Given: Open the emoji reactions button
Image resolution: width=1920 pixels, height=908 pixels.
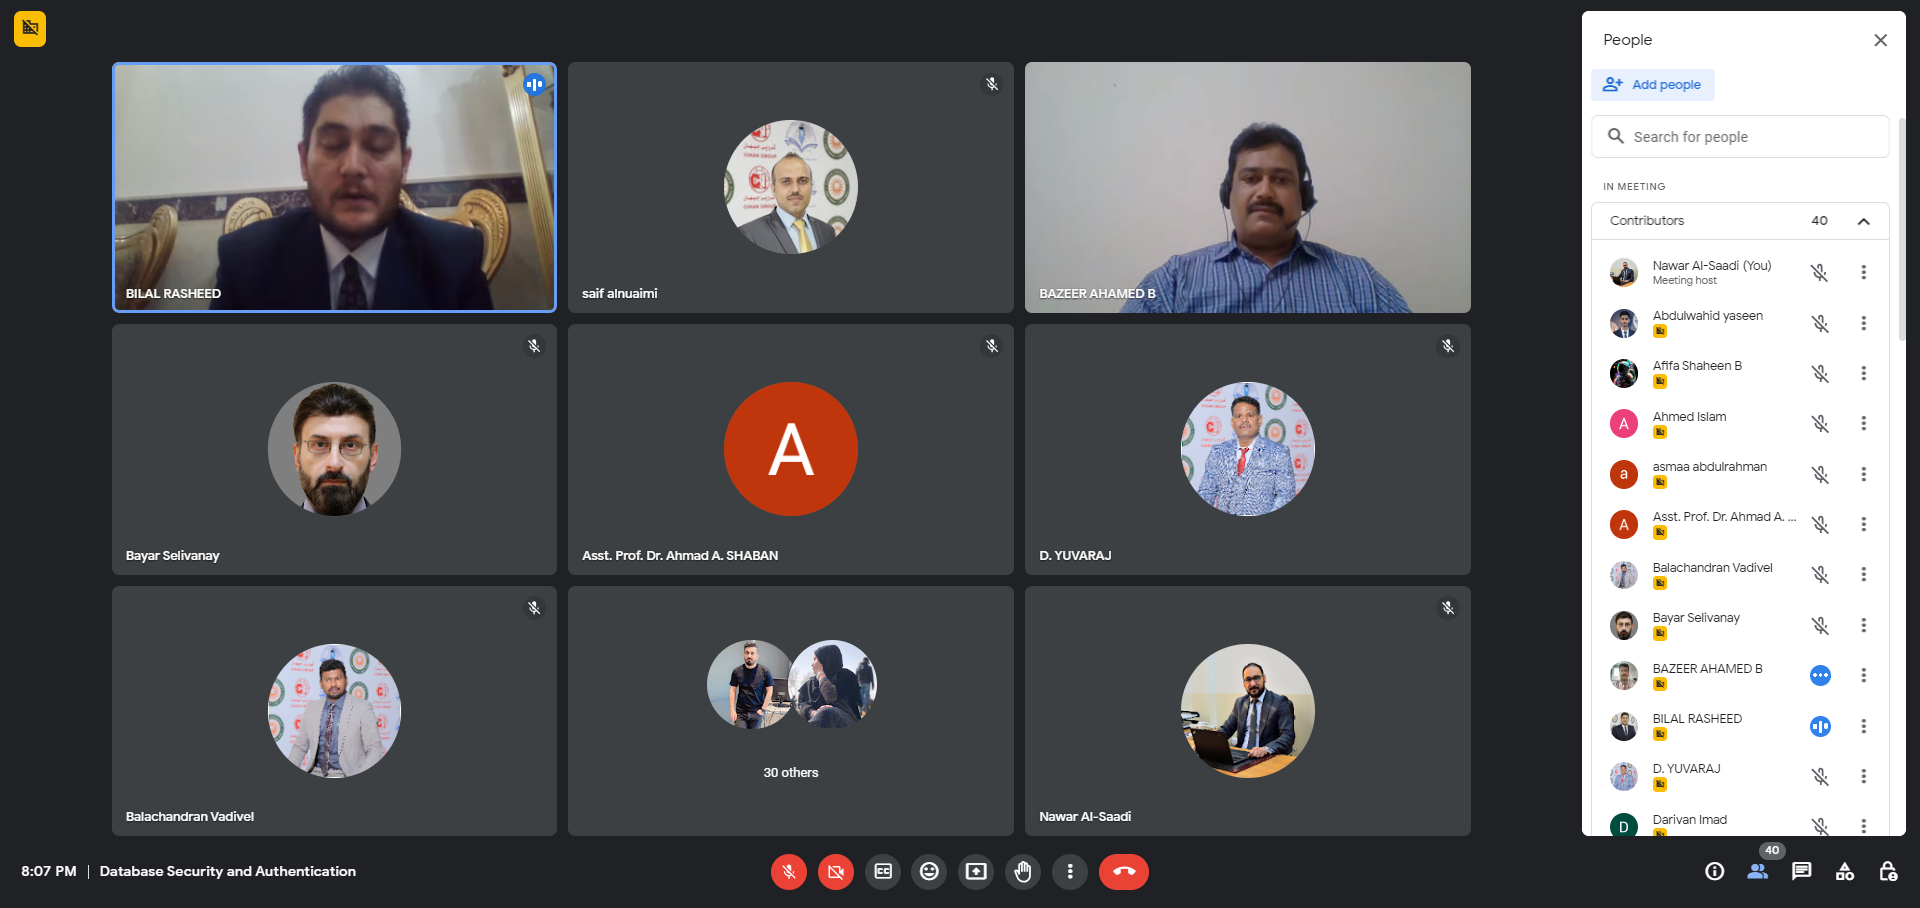Looking at the screenshot, I should pos(929,871).
